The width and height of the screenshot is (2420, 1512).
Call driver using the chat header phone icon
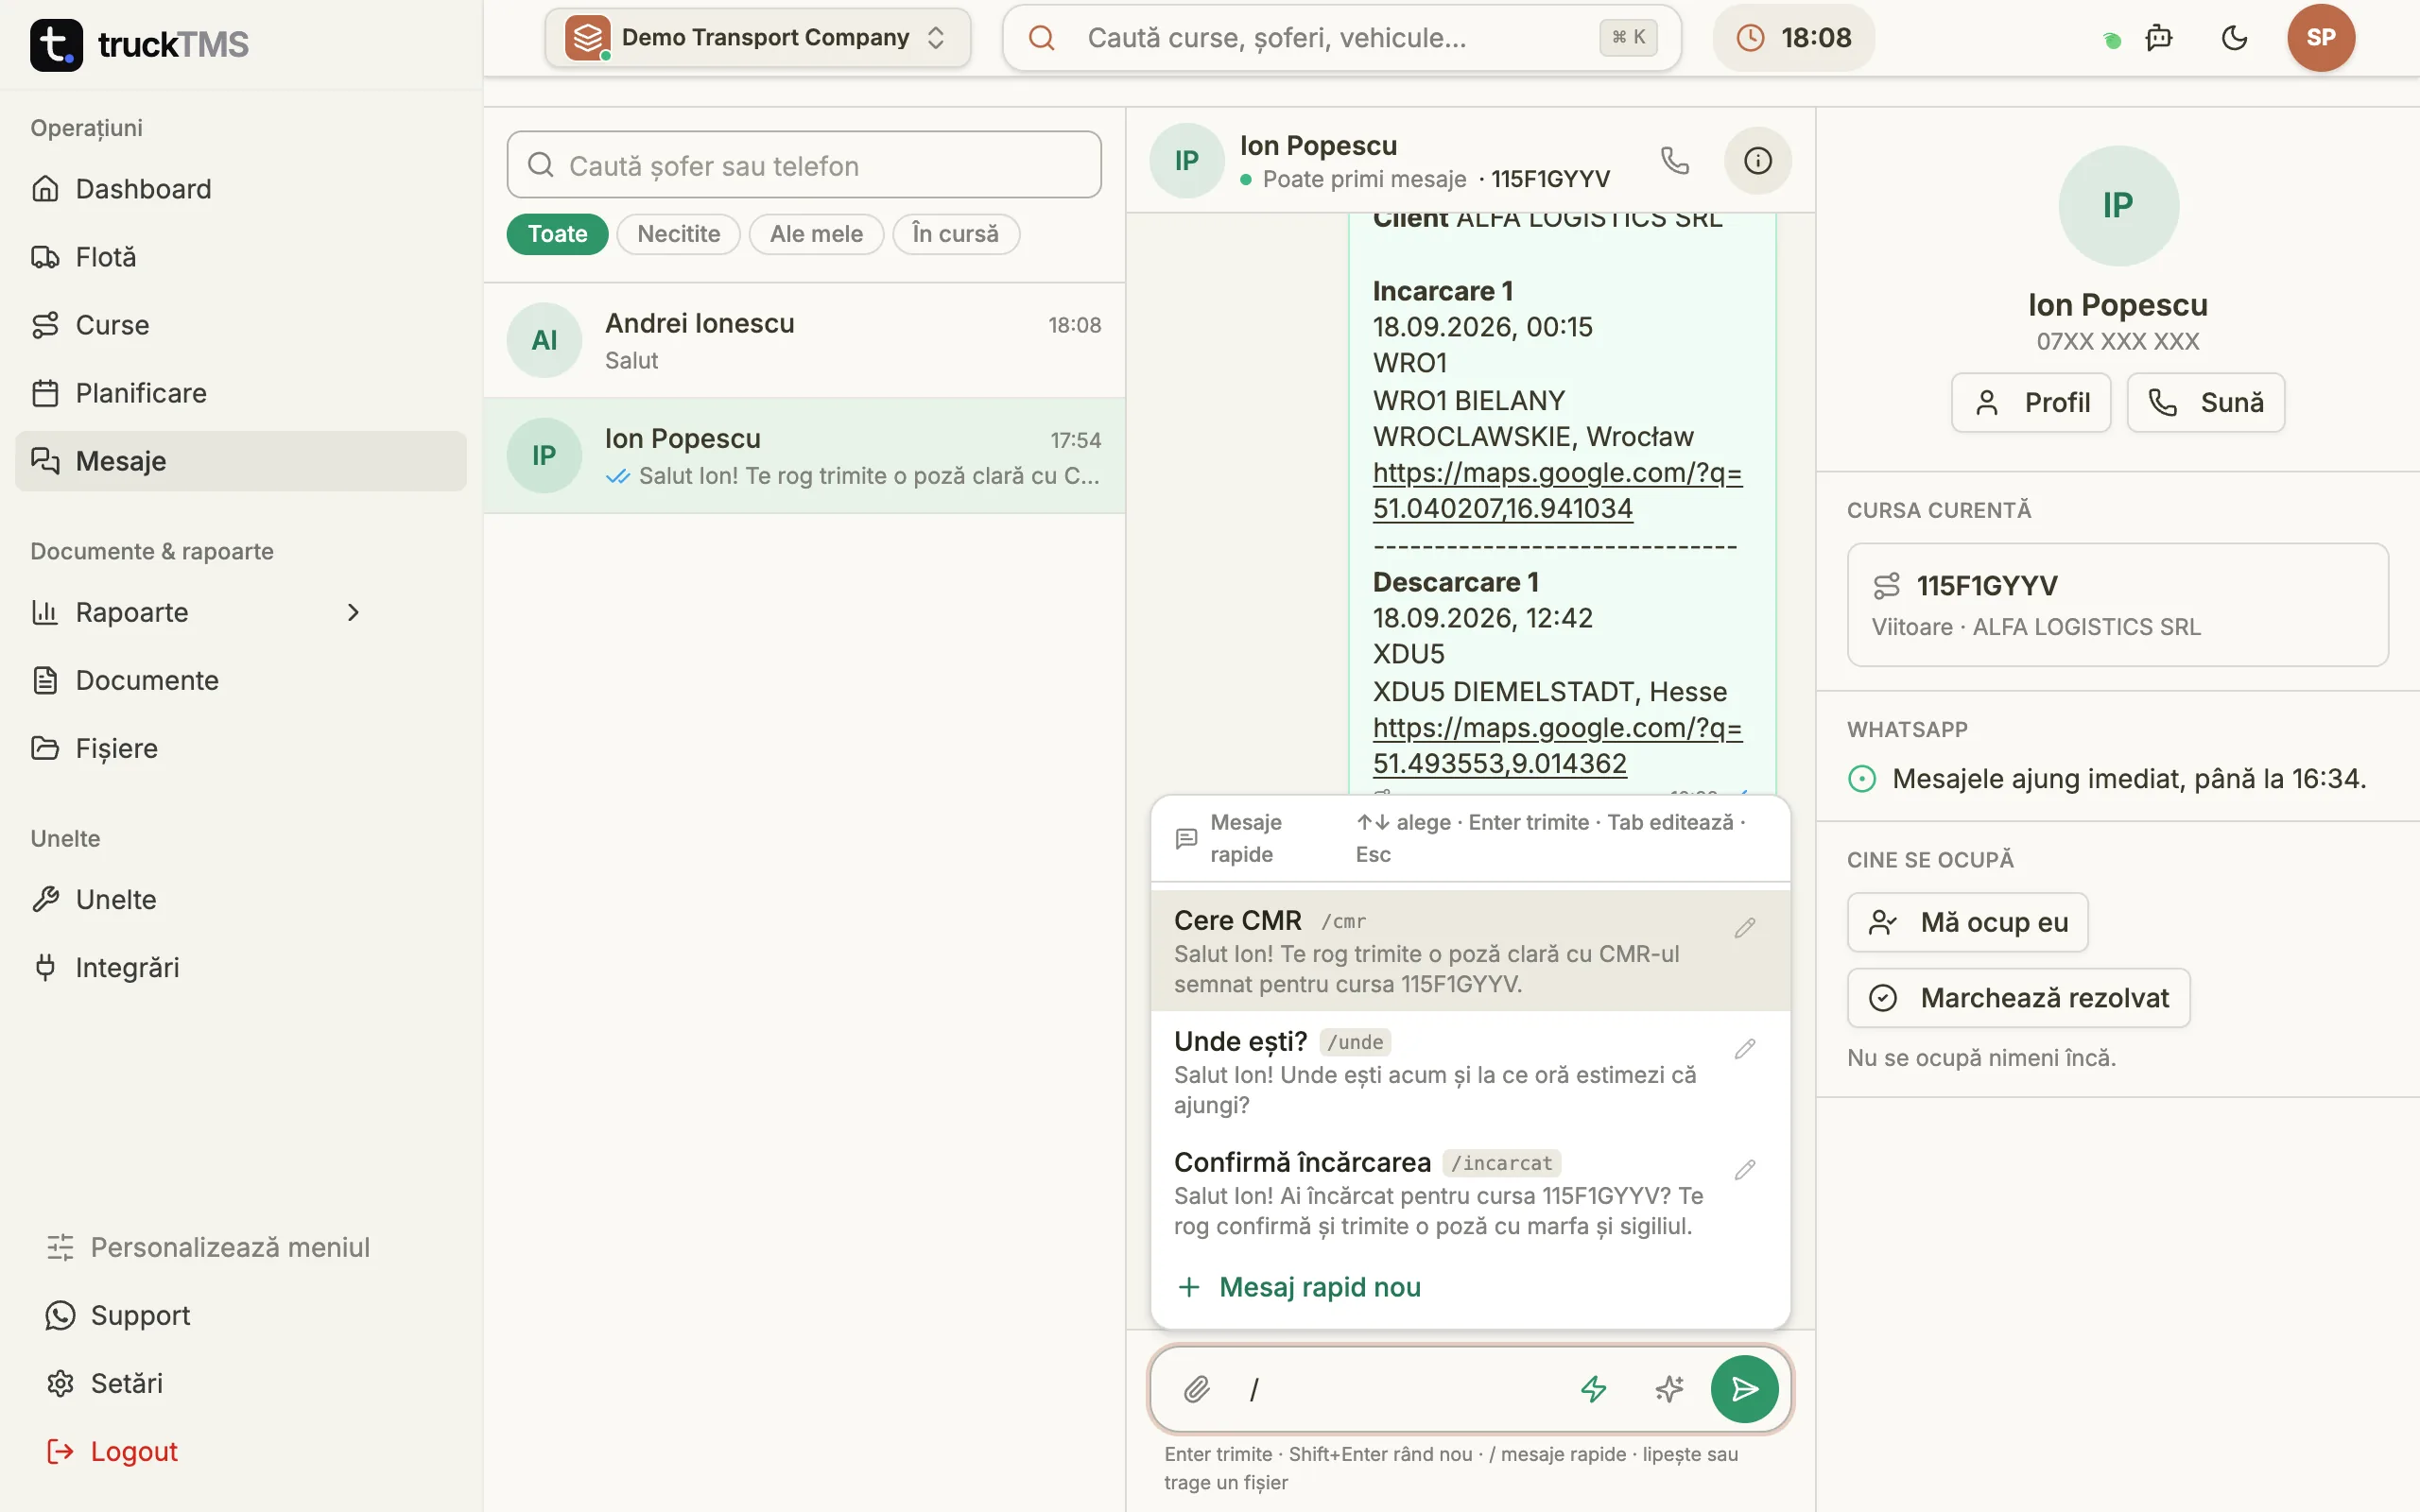pos(1675,160)
